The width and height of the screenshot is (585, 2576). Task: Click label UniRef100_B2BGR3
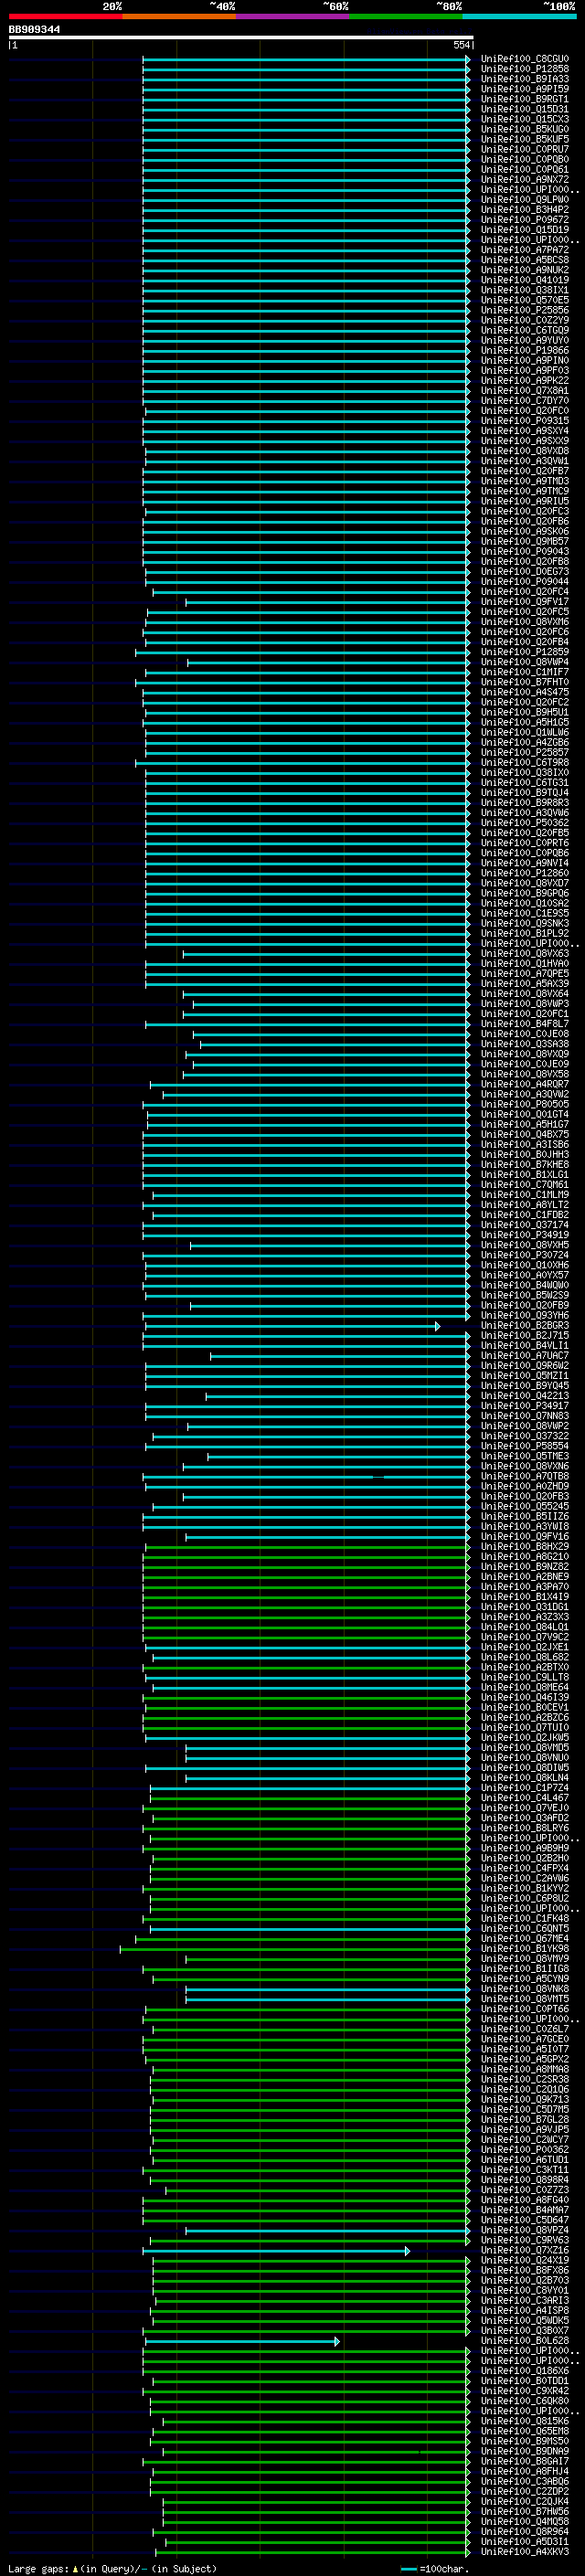tap(524, 1325)
